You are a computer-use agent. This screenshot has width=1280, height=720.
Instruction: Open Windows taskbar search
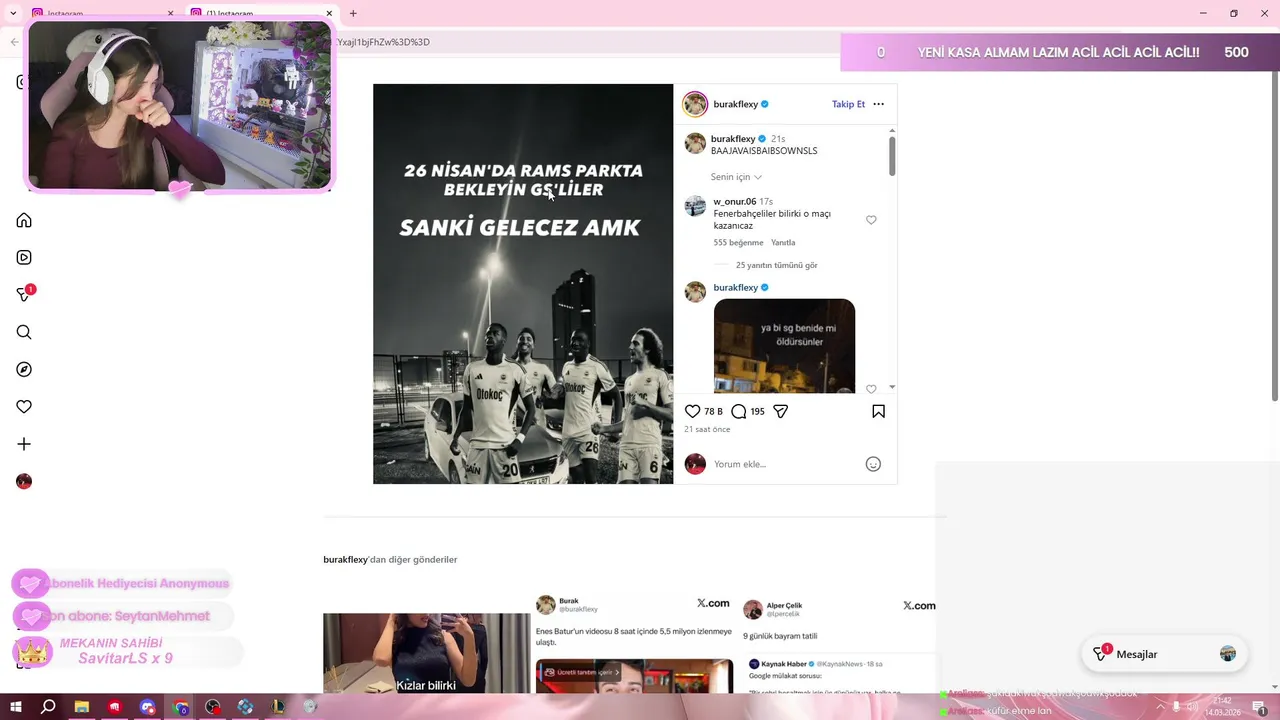[x=48, y=707]
